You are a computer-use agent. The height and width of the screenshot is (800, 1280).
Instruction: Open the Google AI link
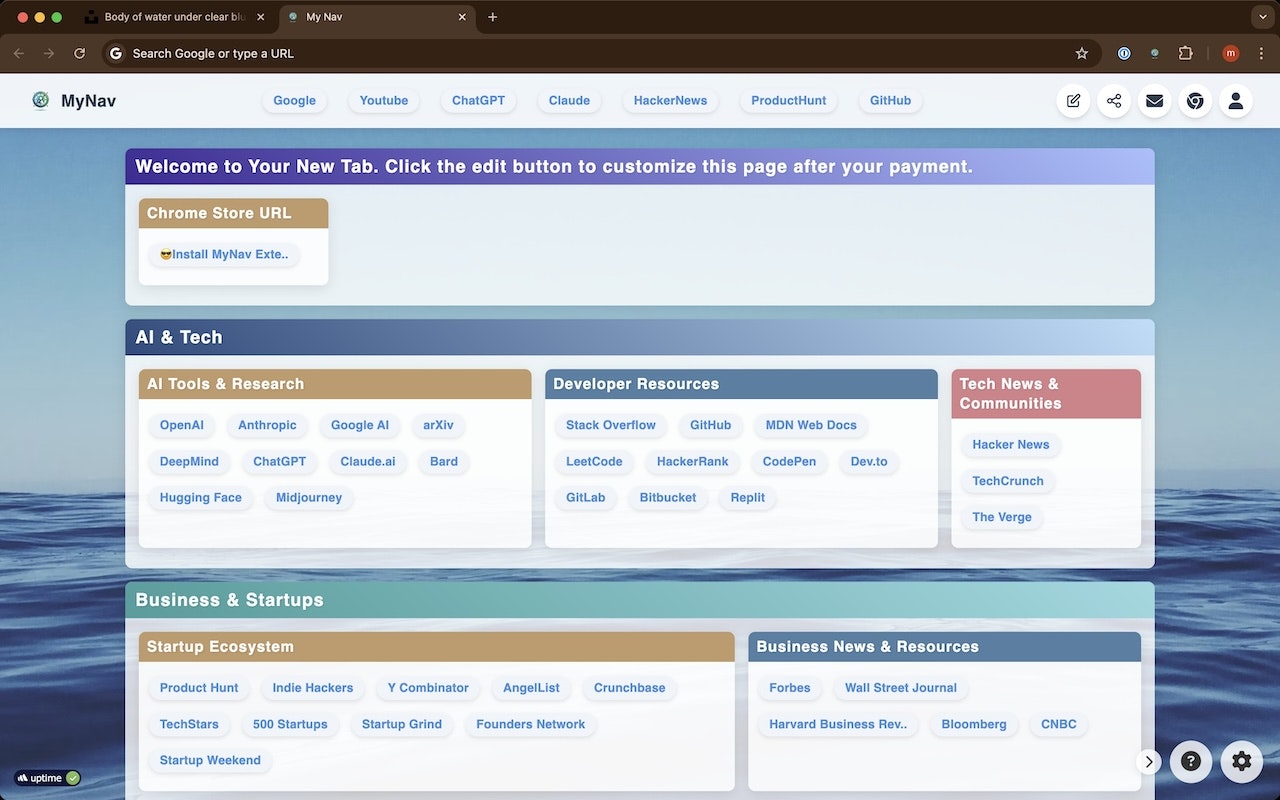click(360, 426)
